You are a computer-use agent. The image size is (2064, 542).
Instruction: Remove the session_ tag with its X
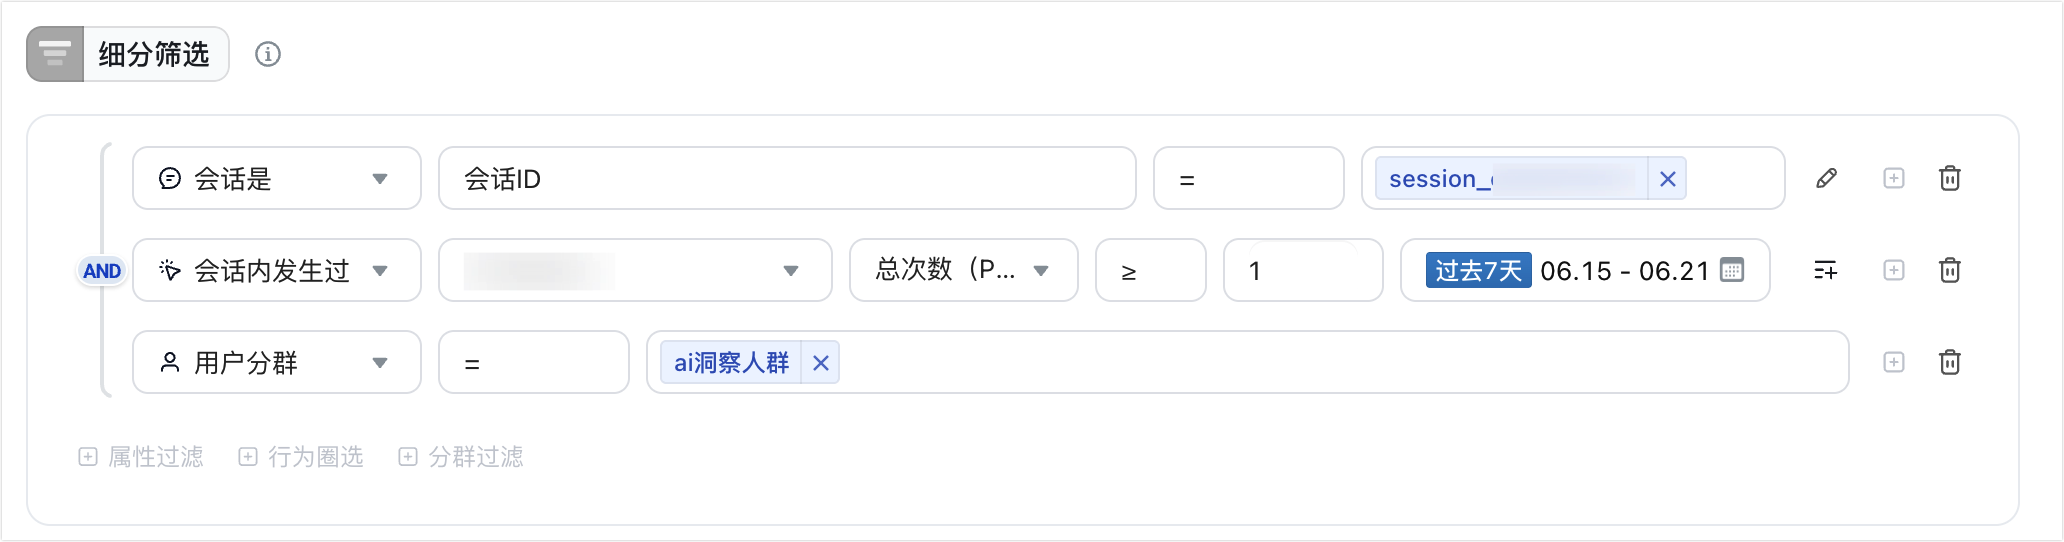tap(1667, 179)
